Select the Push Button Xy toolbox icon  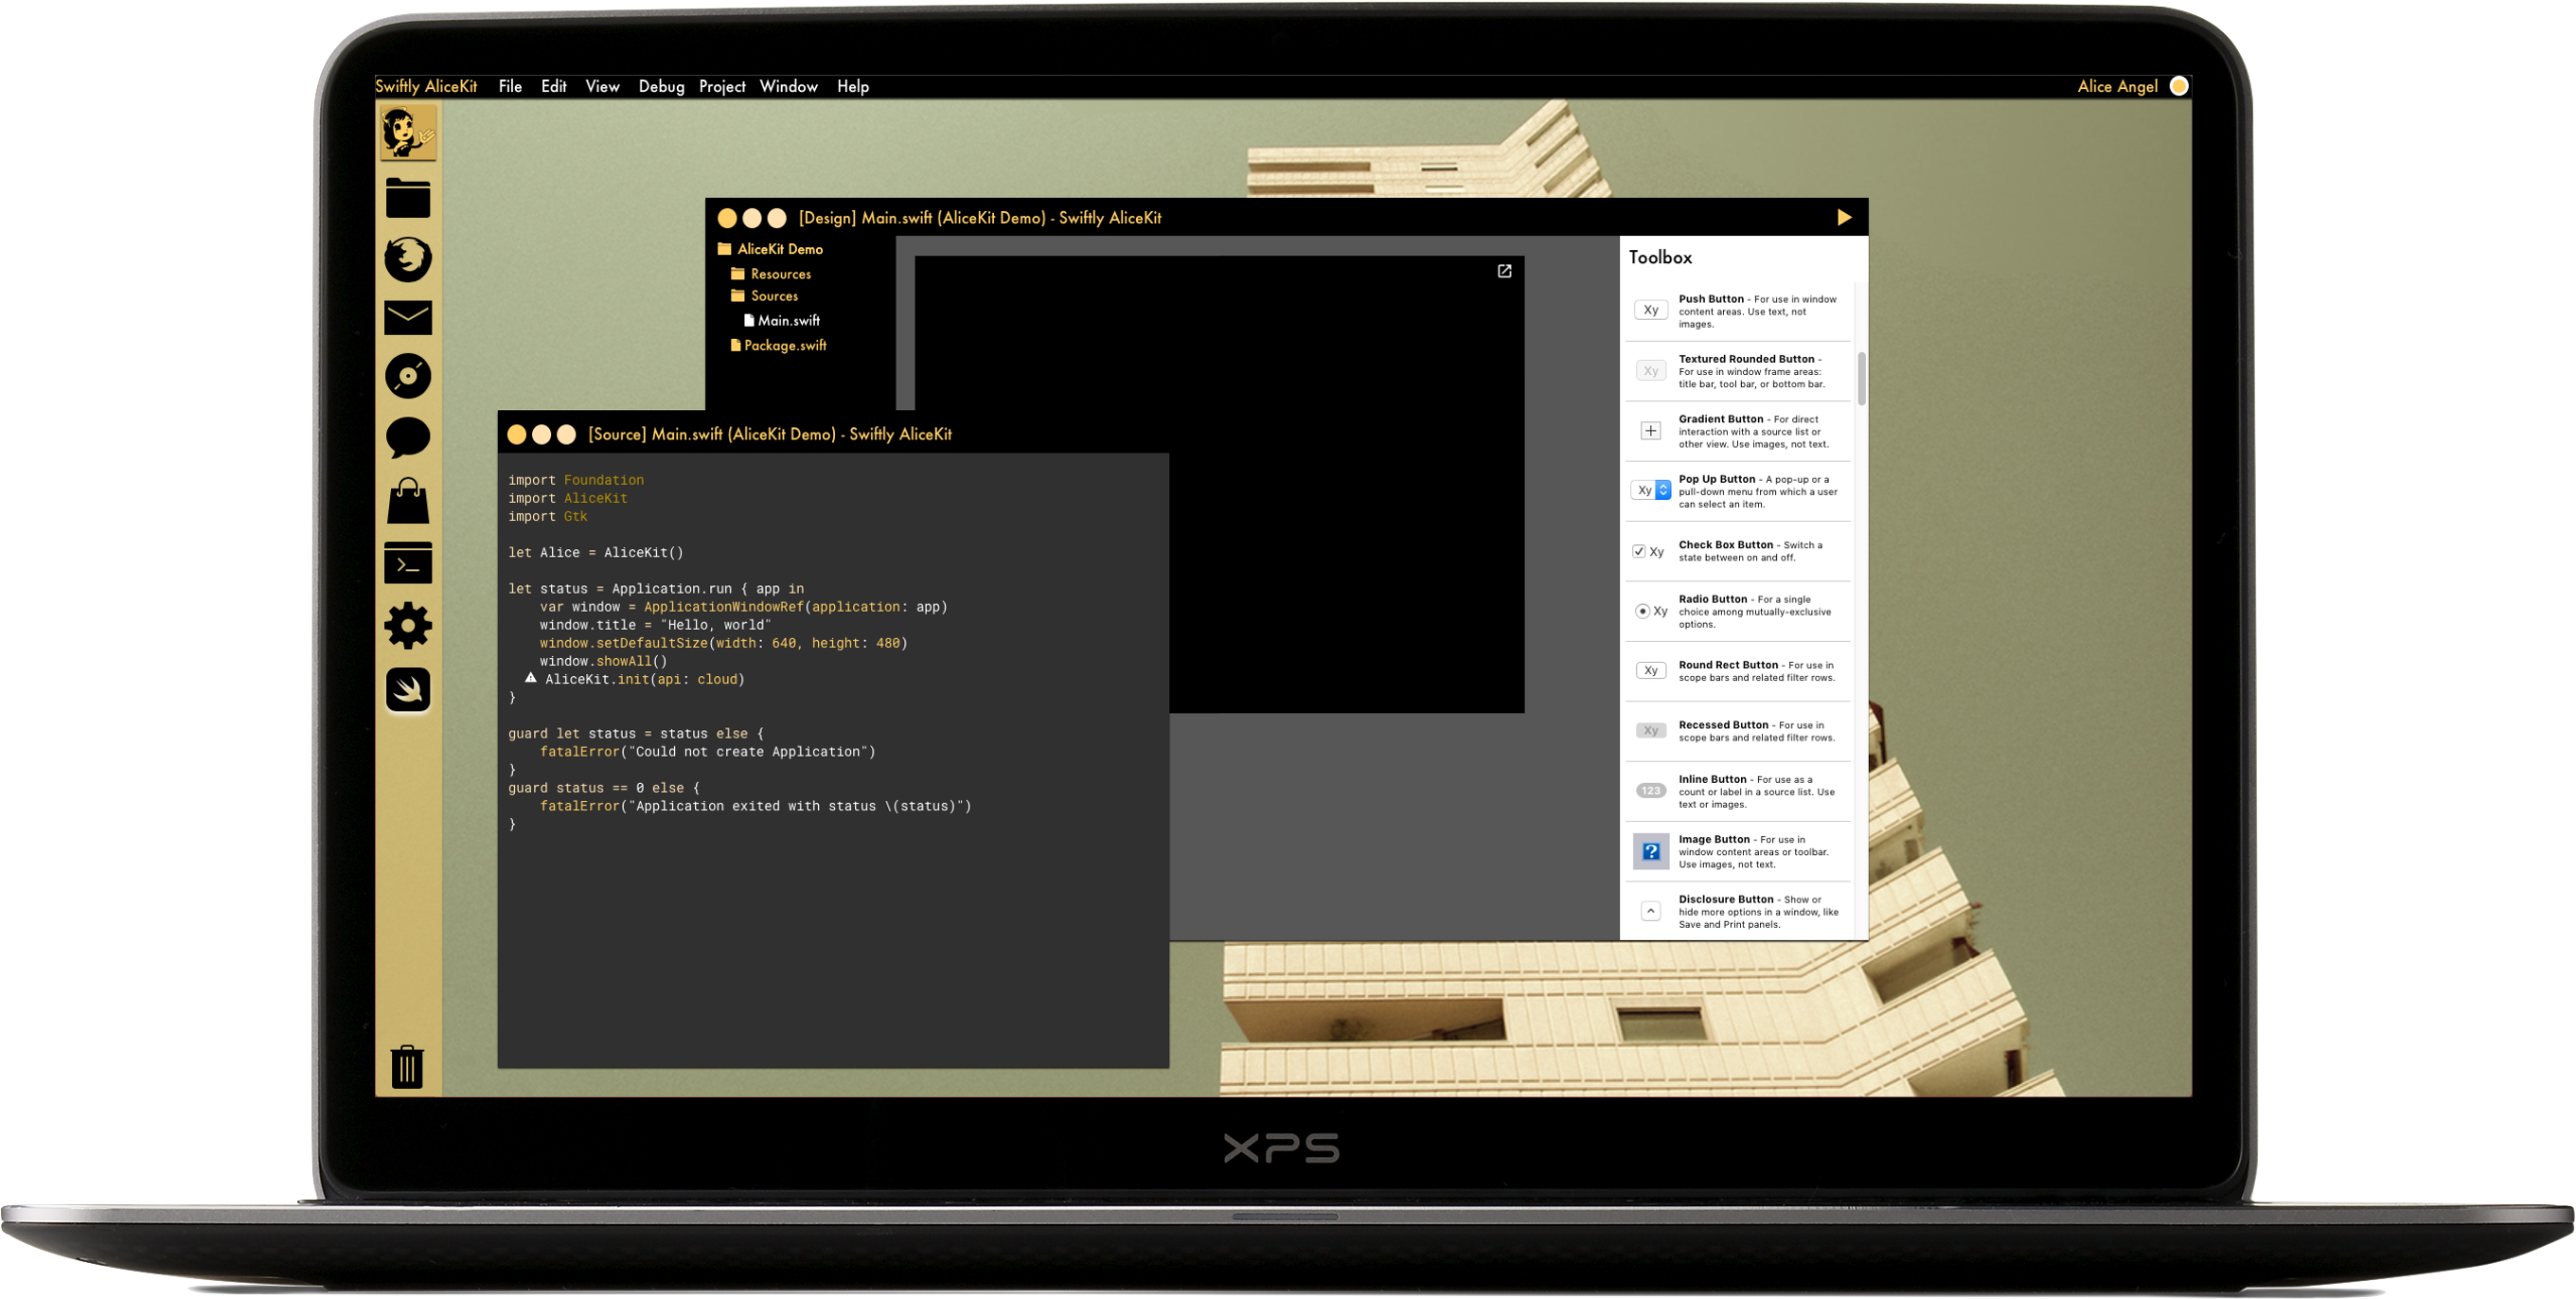(x=1651, y=310)
